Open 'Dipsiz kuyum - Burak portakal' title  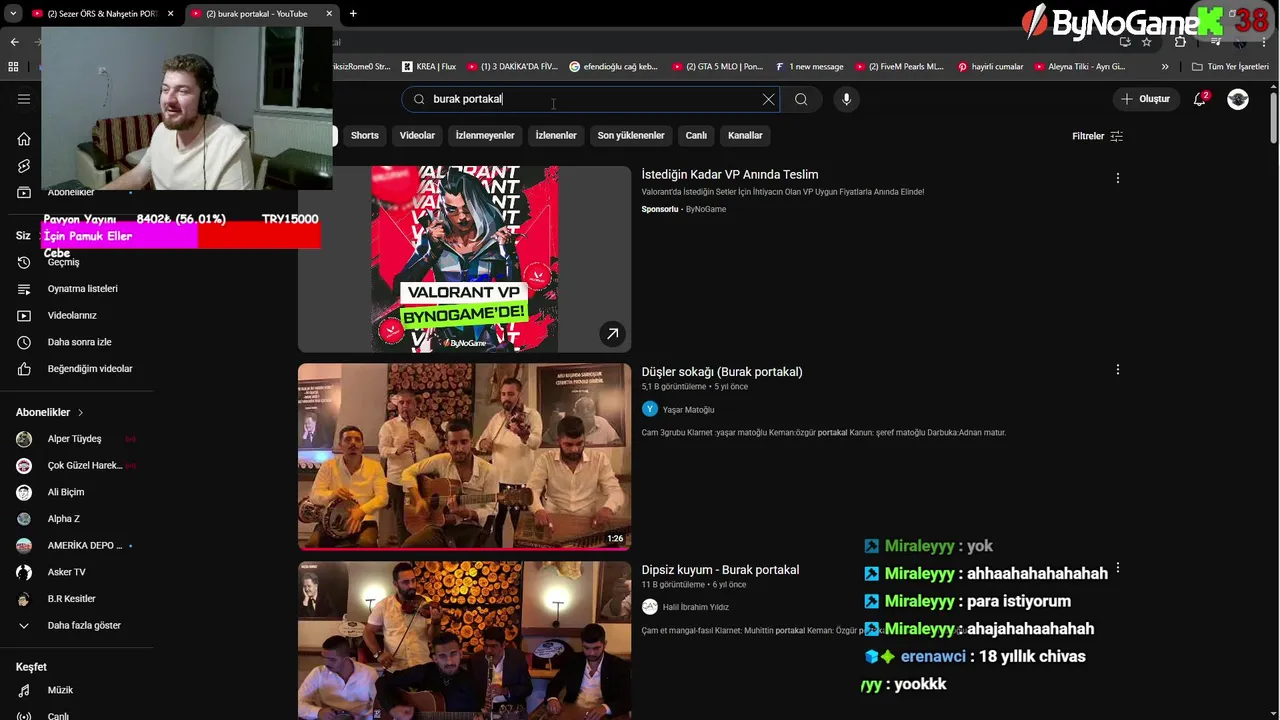tap(720, 569)
